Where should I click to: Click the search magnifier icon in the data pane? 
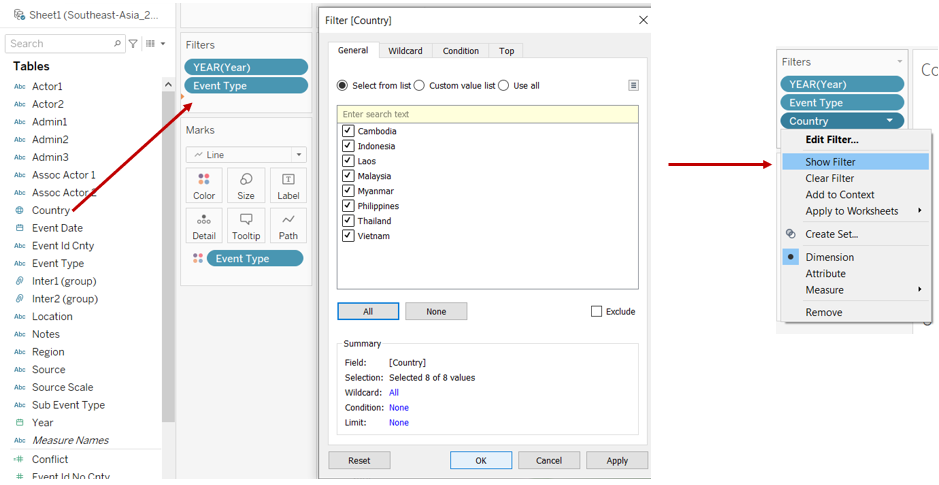click(117, 44)
